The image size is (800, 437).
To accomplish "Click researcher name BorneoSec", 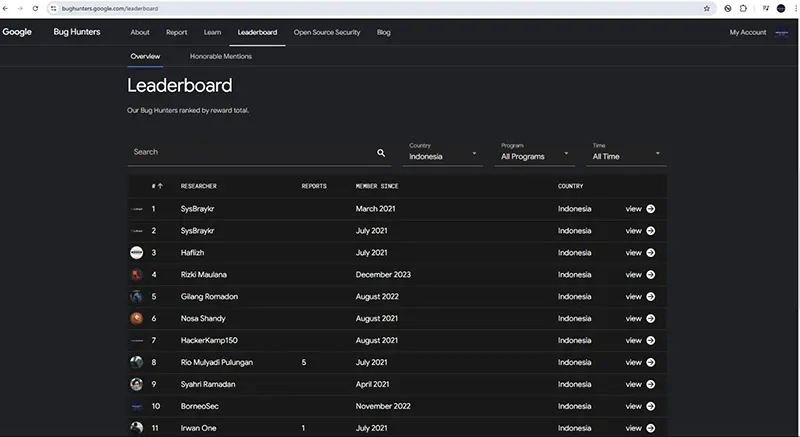I will [199, 406].
